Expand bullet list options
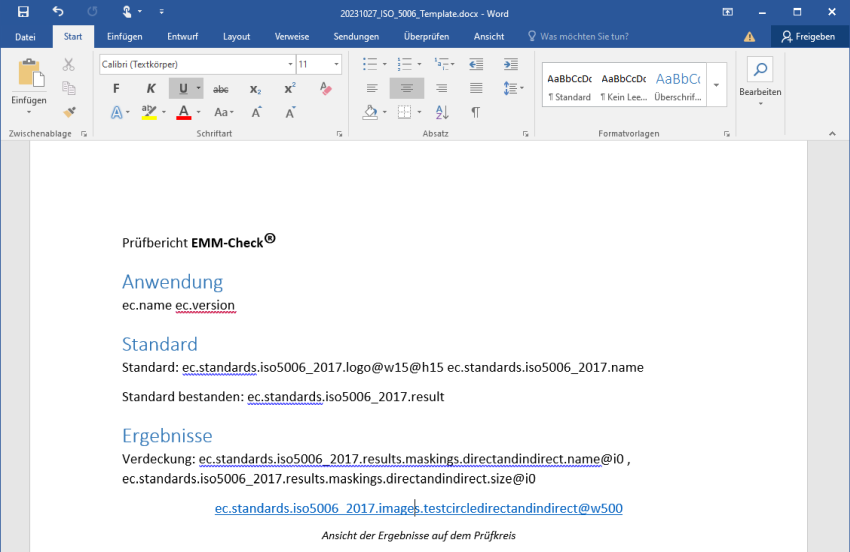Viewport: 850px width, 552px height. click(384, 64)
